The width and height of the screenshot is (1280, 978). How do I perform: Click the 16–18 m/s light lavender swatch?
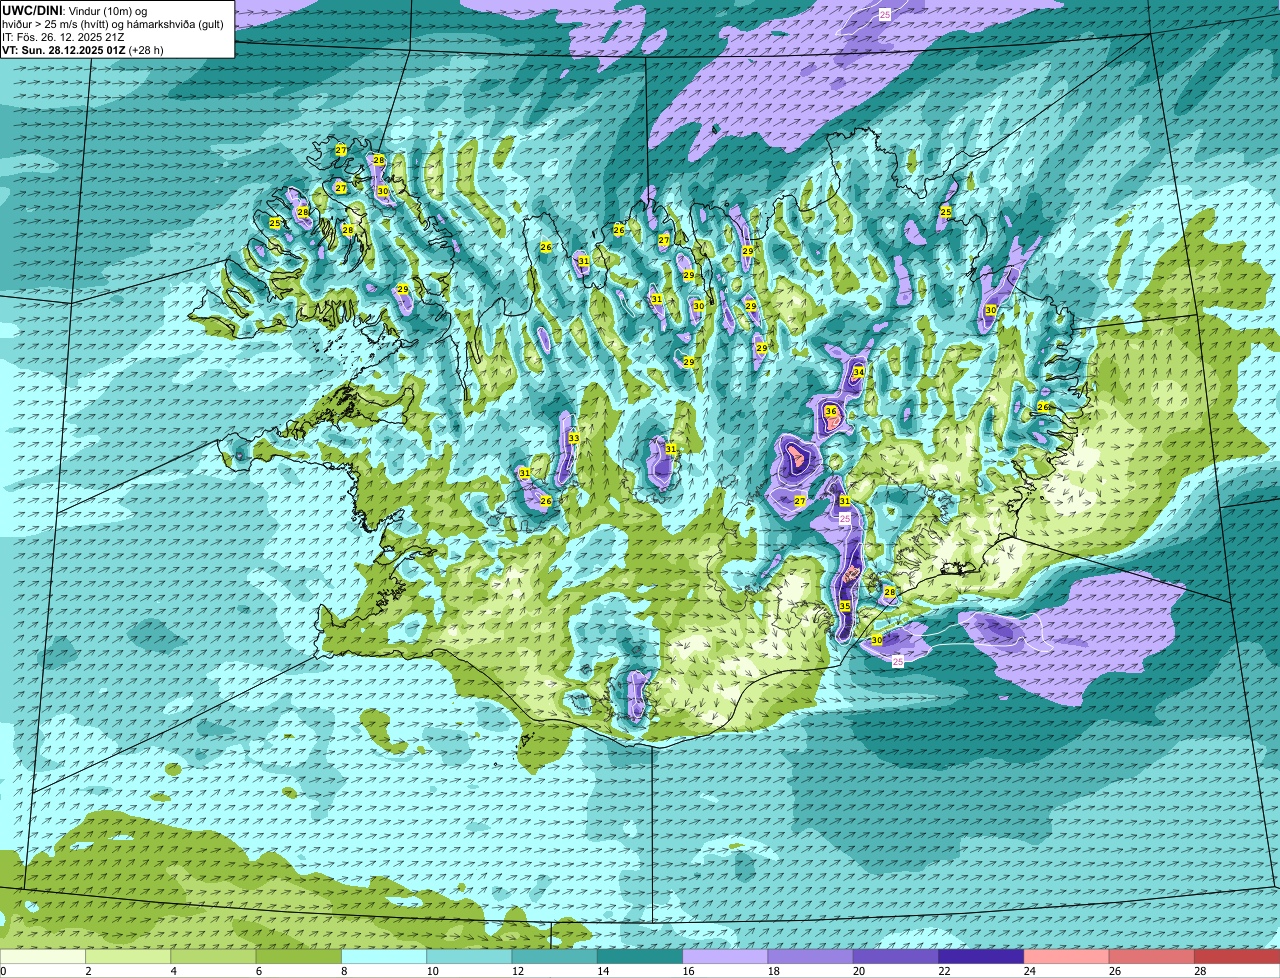(725, 956)
